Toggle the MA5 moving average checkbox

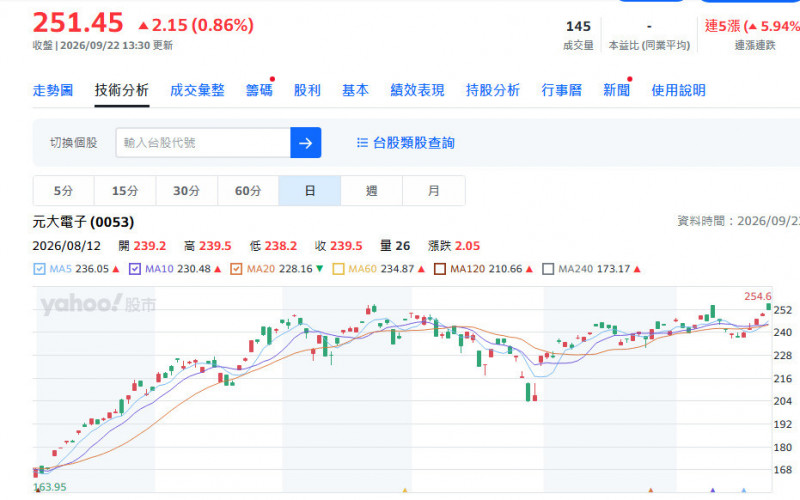(39, 269)
